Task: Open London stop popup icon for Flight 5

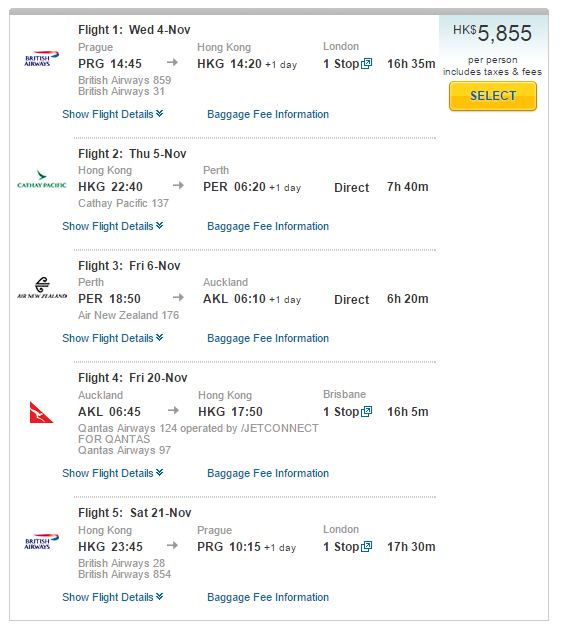Action: (366, 547)
